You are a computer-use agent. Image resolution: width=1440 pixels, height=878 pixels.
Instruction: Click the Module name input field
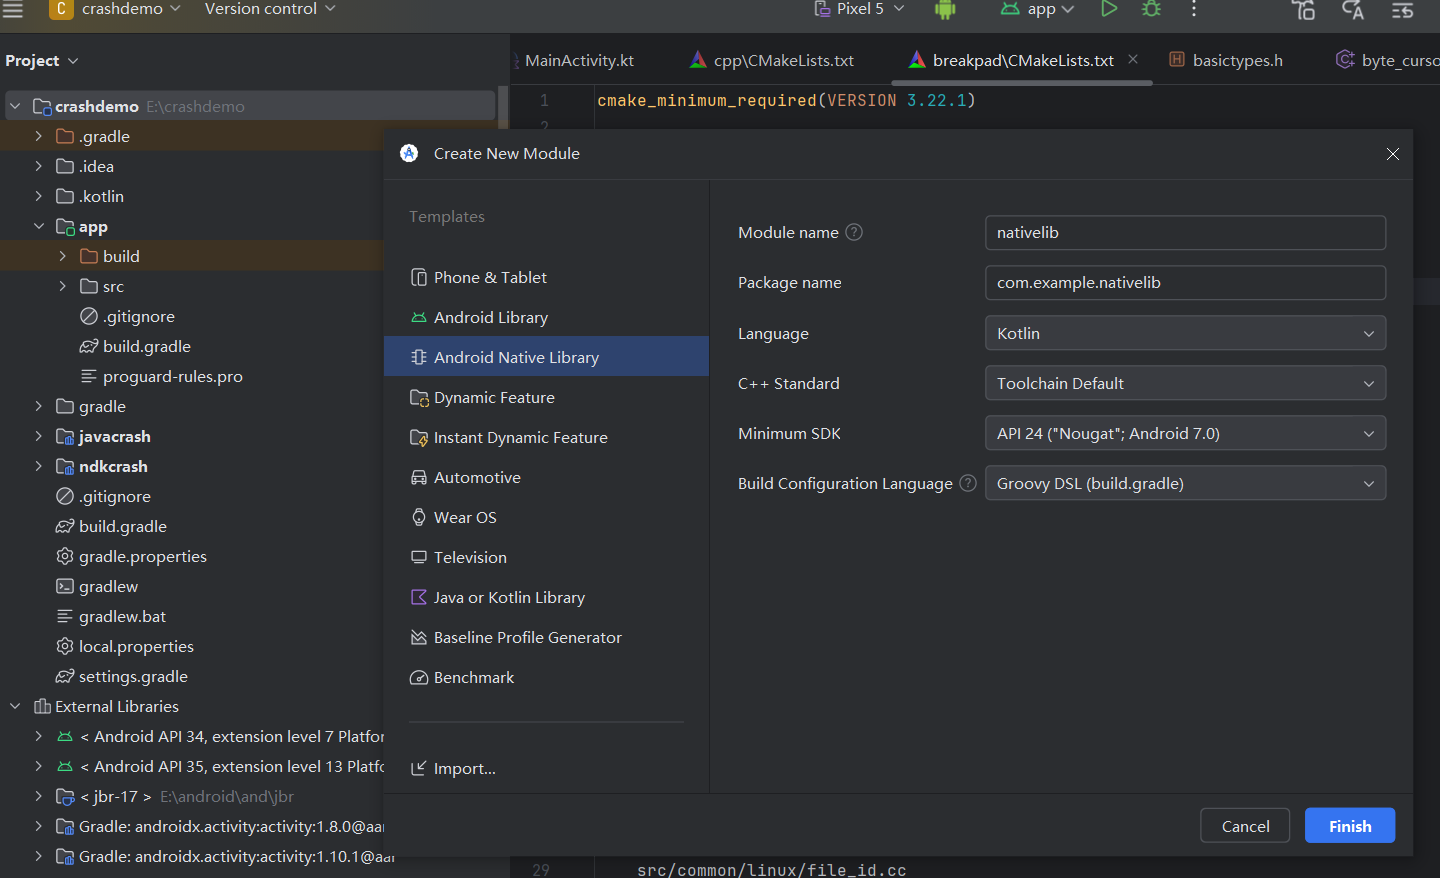[x=1185, y=232]
